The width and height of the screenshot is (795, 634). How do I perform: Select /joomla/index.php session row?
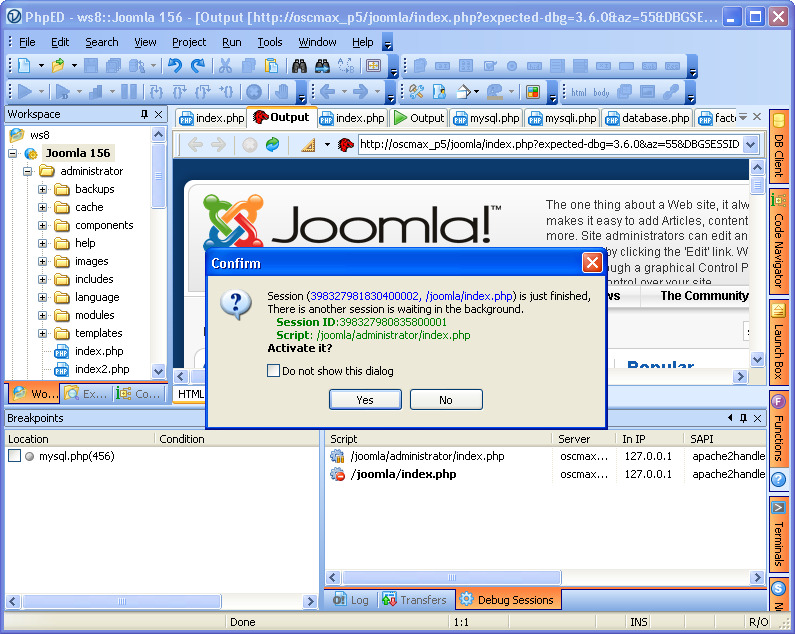545,474
